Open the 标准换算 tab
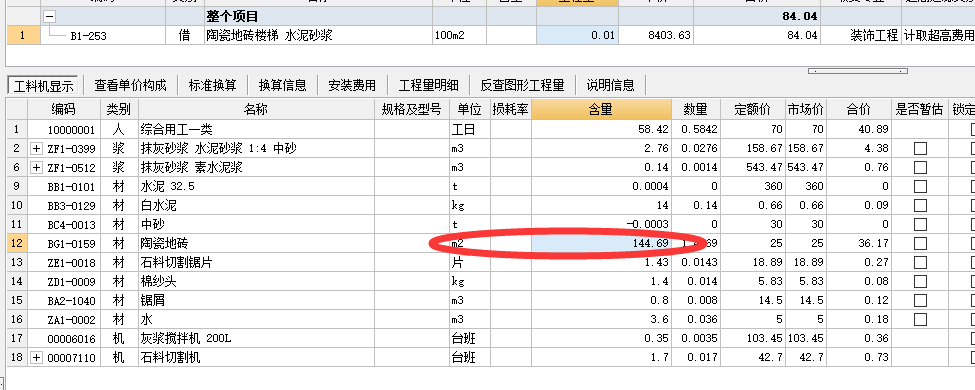975x390 pixels. tap(212, 85)
